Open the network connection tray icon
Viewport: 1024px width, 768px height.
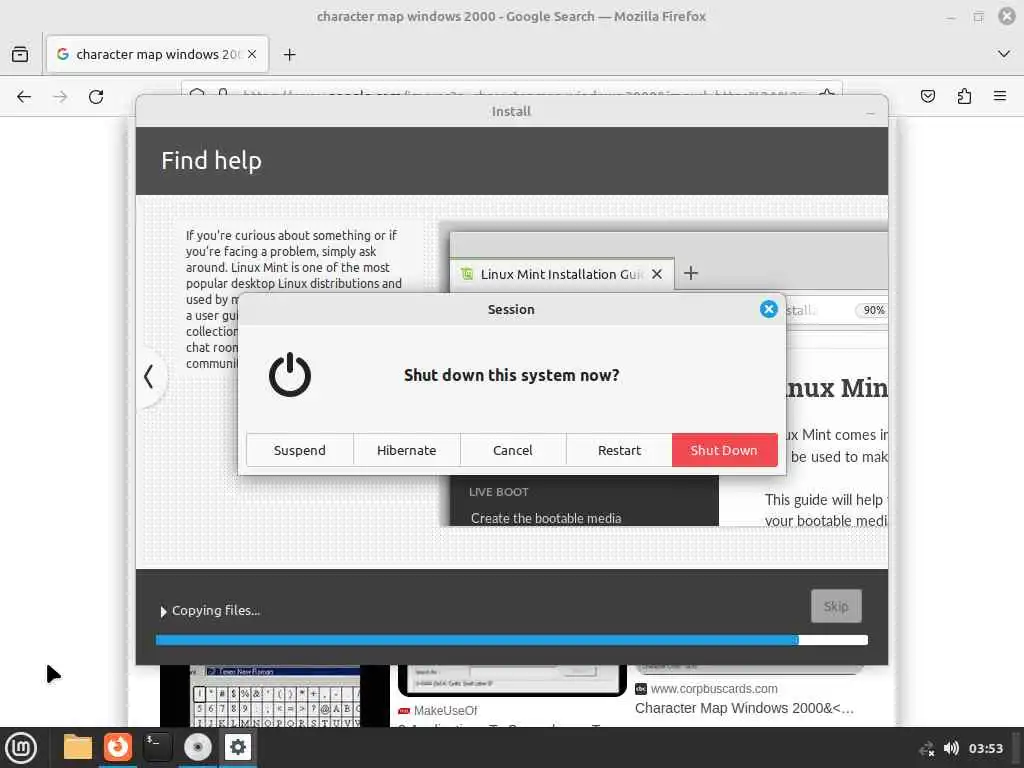(927, 748)
